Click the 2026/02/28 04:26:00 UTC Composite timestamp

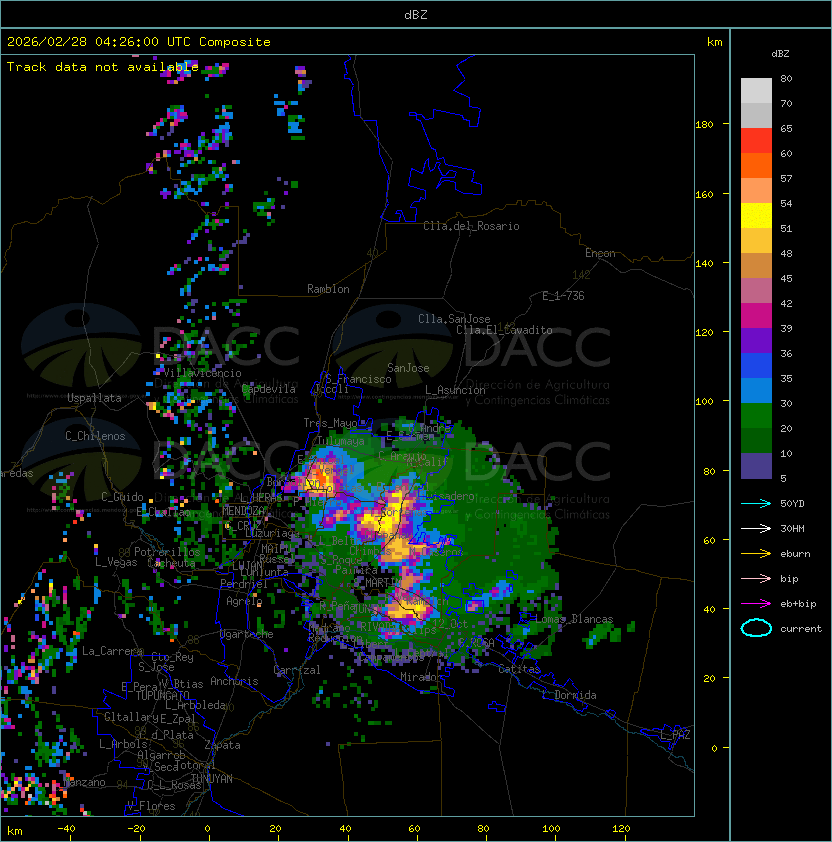click(139, 41)
